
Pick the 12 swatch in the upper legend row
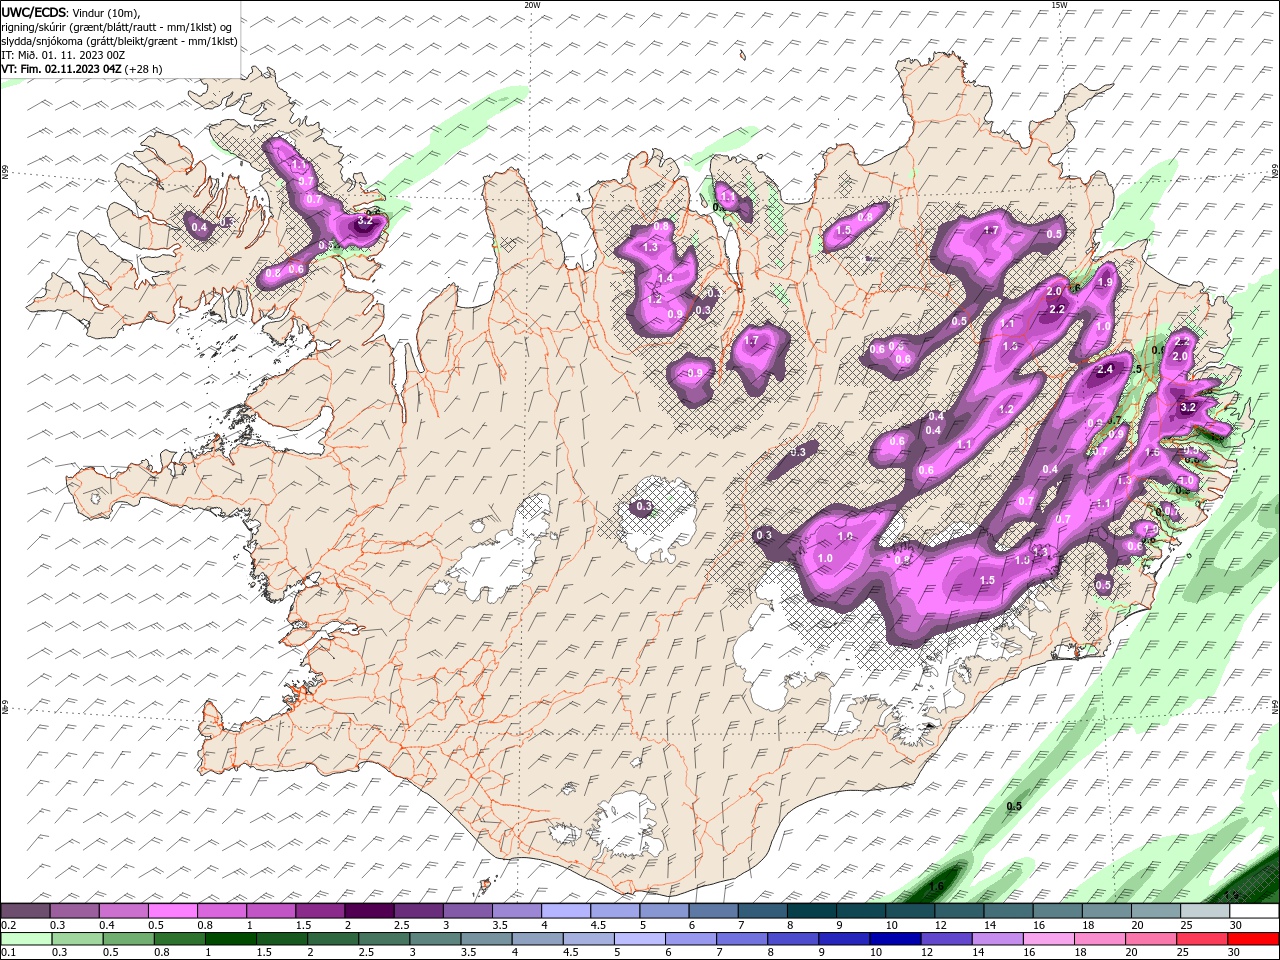tap(959, 911)
